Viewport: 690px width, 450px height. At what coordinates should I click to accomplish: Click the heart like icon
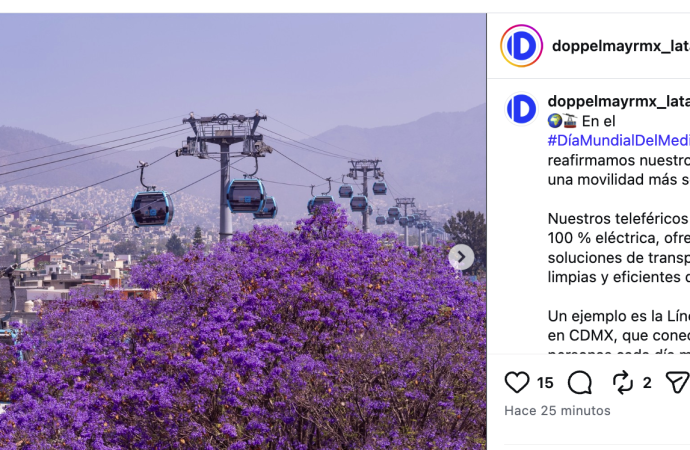(517, 382)
